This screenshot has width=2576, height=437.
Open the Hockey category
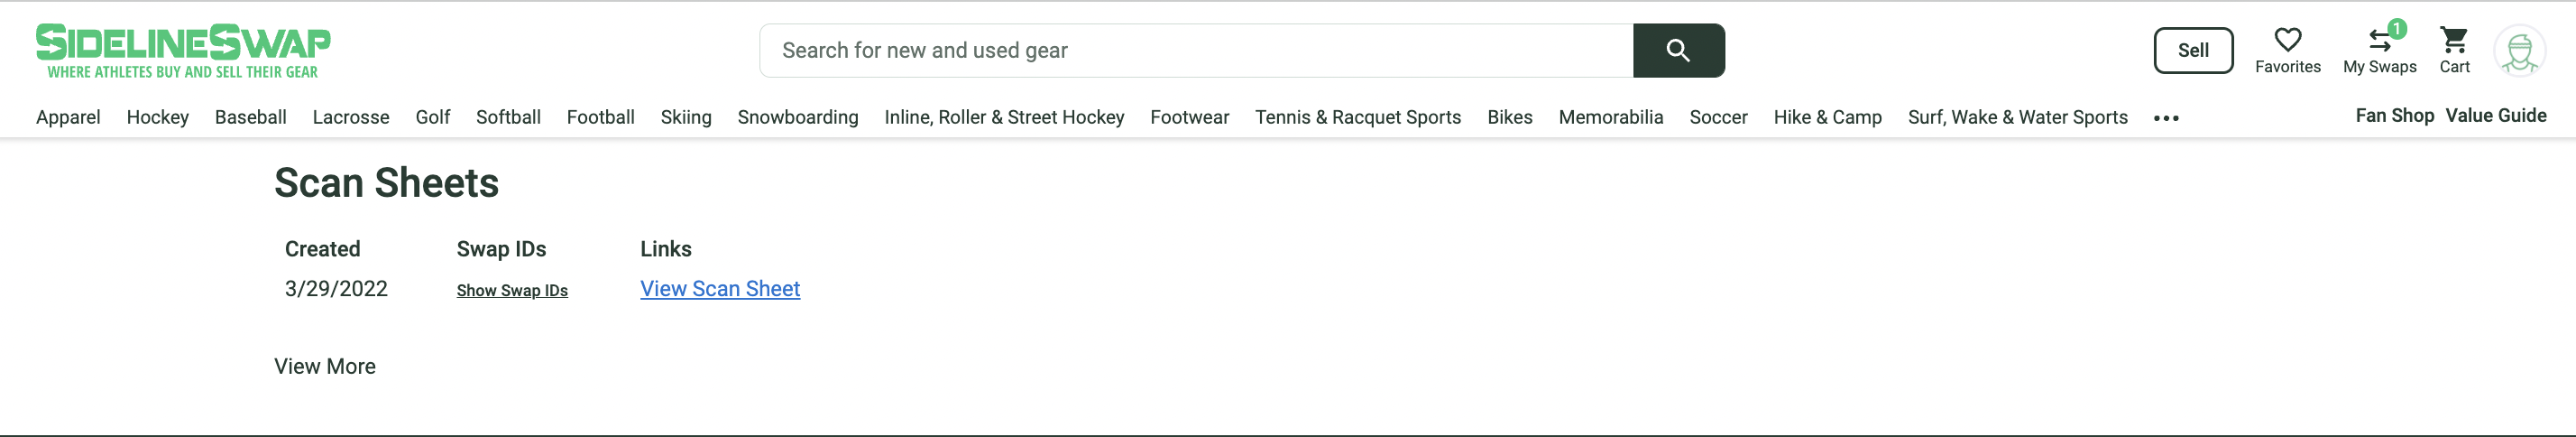click(158, 117)
